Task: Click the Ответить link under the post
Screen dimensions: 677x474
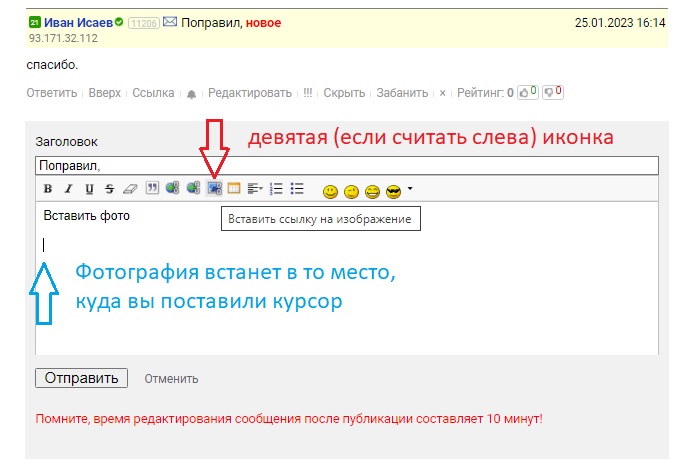Action: pos(52,93)
